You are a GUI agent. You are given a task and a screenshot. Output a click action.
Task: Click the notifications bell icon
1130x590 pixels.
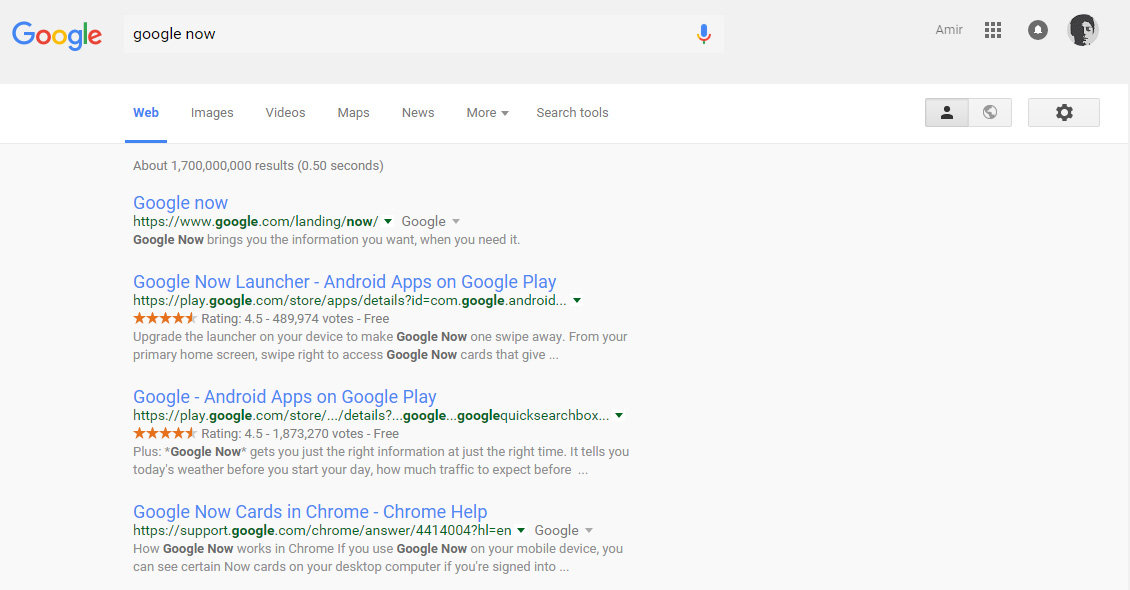pos(1037,29)
